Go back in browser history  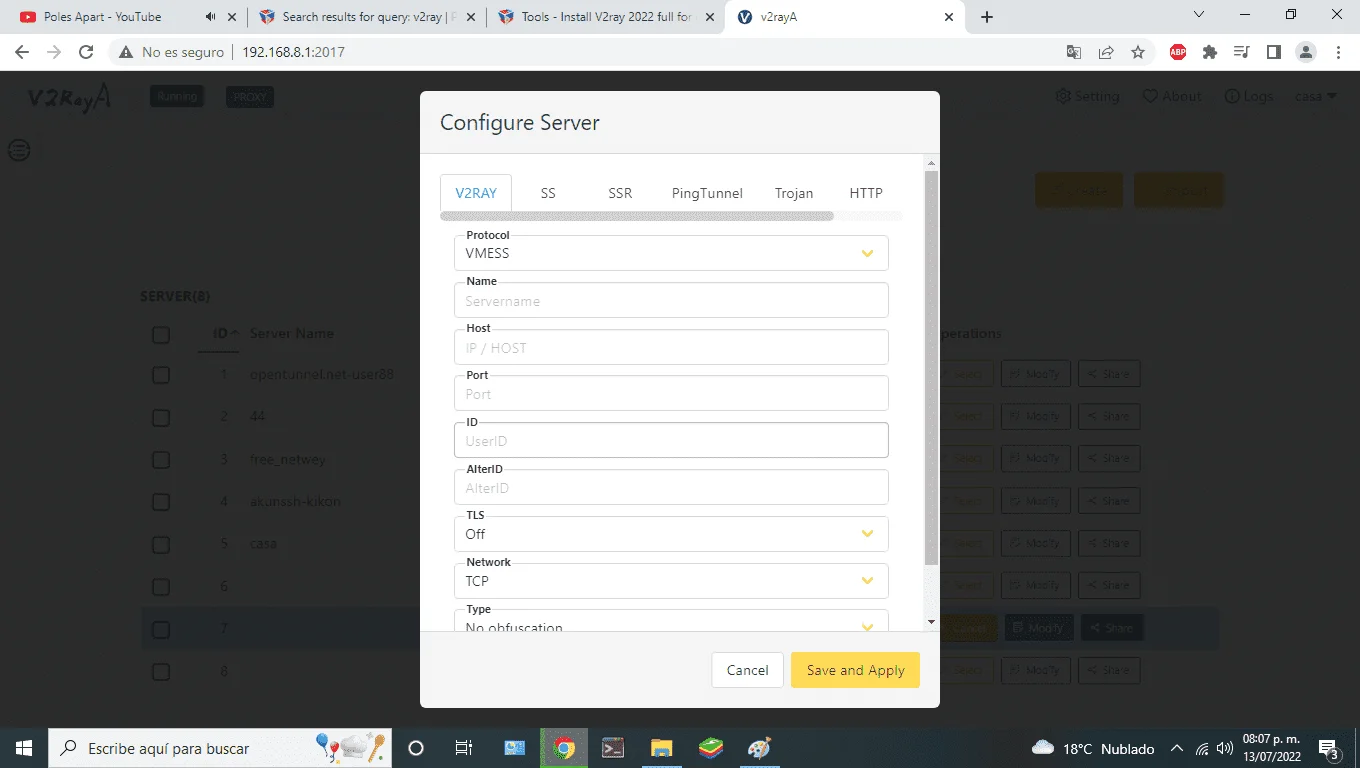tap(22, 52)
